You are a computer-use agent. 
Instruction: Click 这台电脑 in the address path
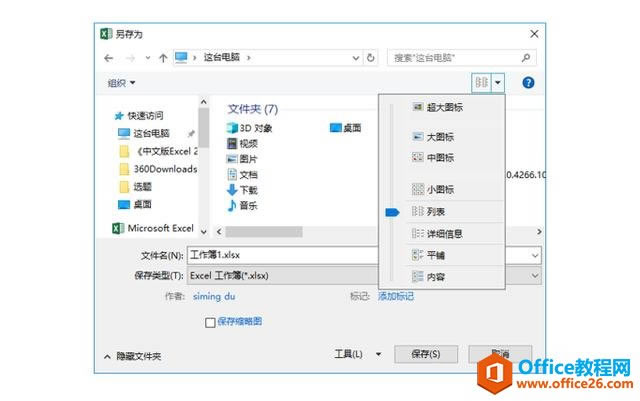click(x=222, y=57)
